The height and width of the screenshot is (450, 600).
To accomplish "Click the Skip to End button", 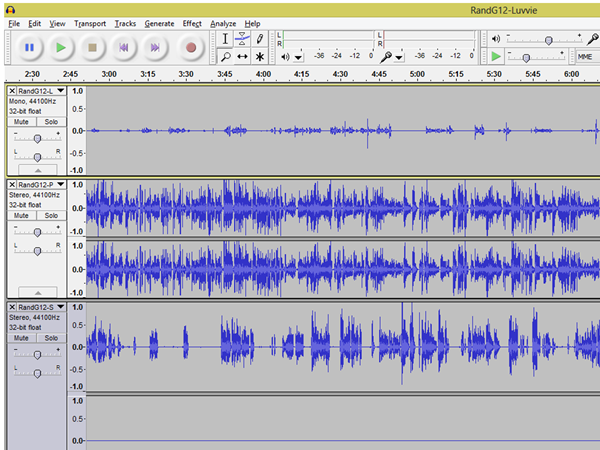I will [x=155, y=47].
